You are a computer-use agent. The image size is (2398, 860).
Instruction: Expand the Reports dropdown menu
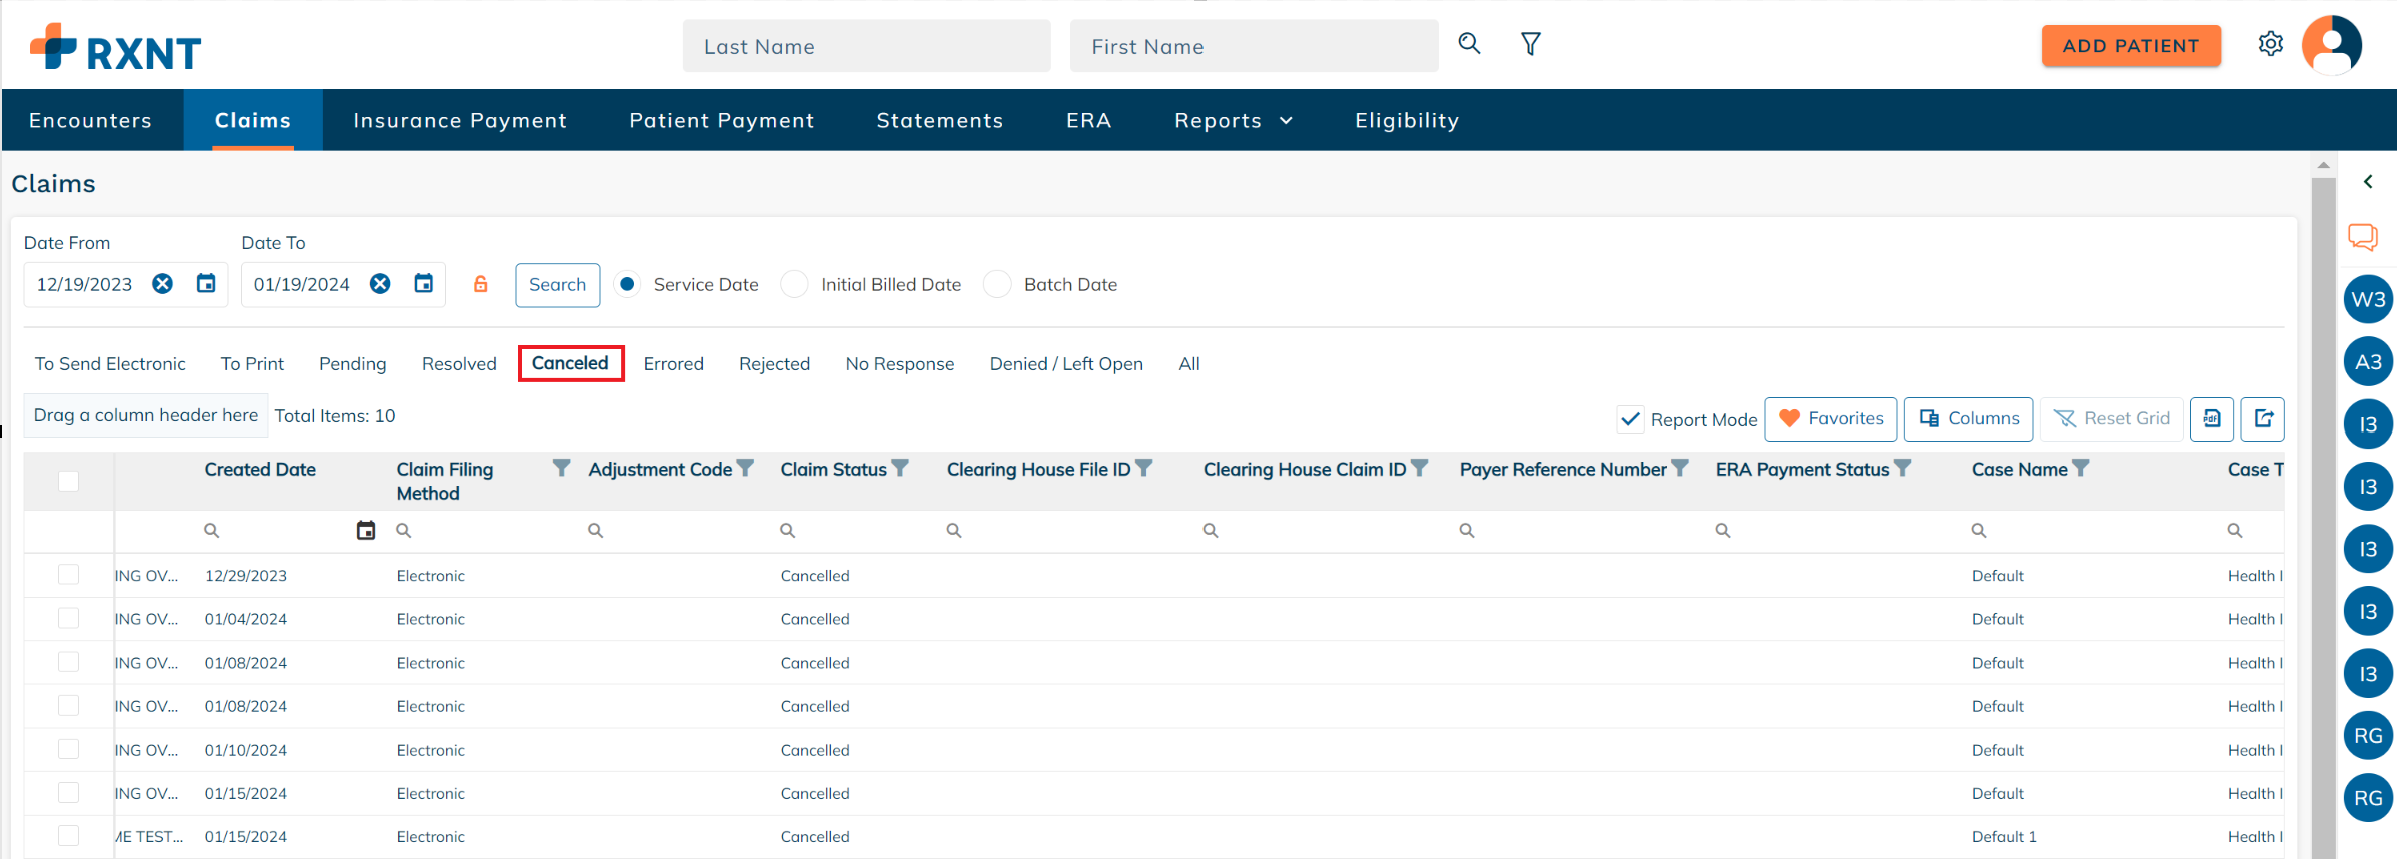pyautogui.click(x=1233, y=120)
